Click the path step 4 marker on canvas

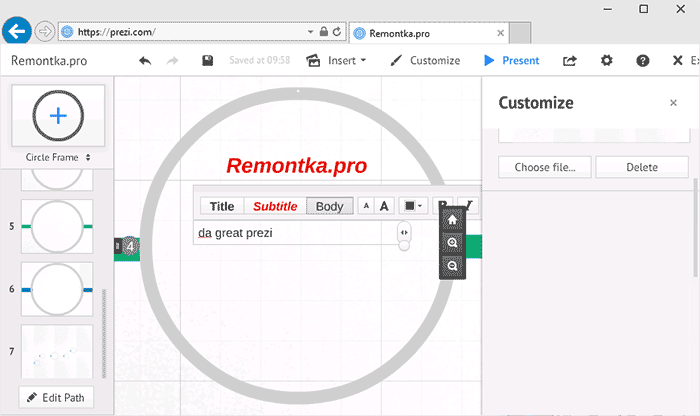click(x=130, y=246)
